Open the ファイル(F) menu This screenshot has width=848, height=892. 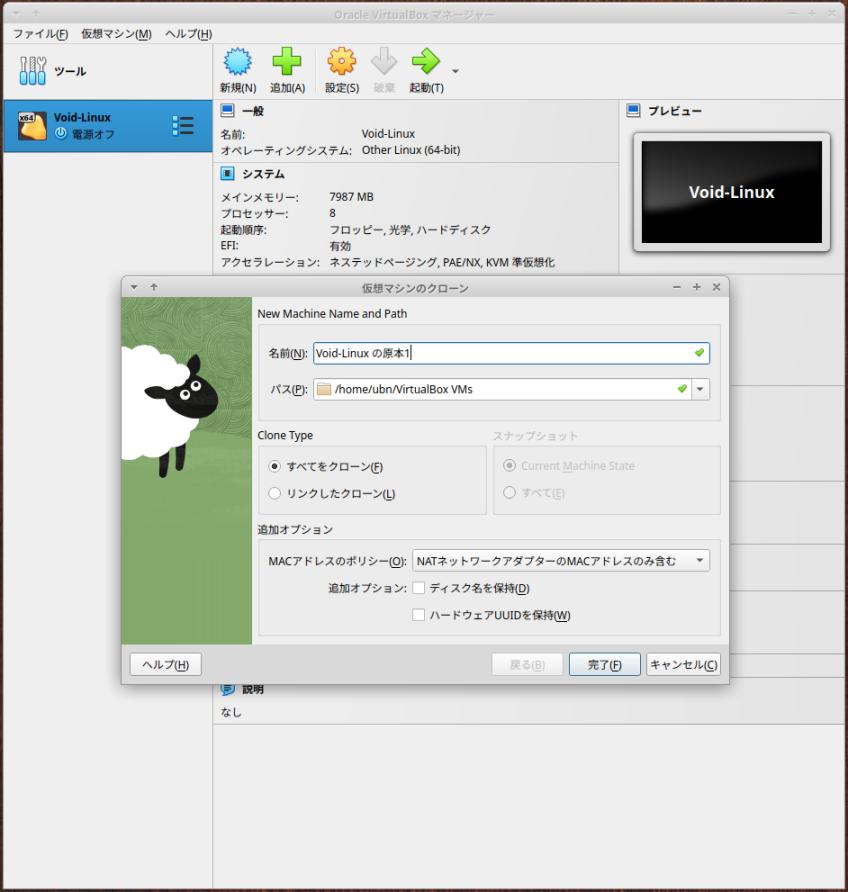[40, 34]
